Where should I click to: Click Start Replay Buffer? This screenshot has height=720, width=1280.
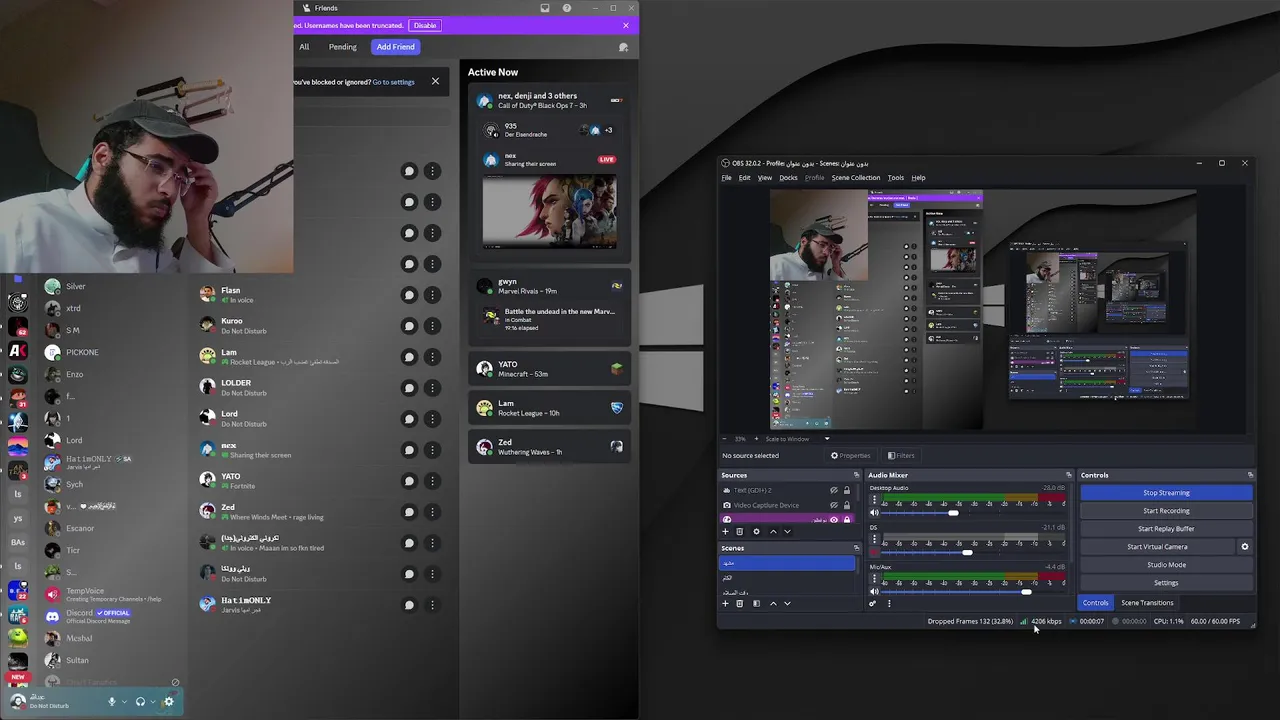tap(1166, 529)
